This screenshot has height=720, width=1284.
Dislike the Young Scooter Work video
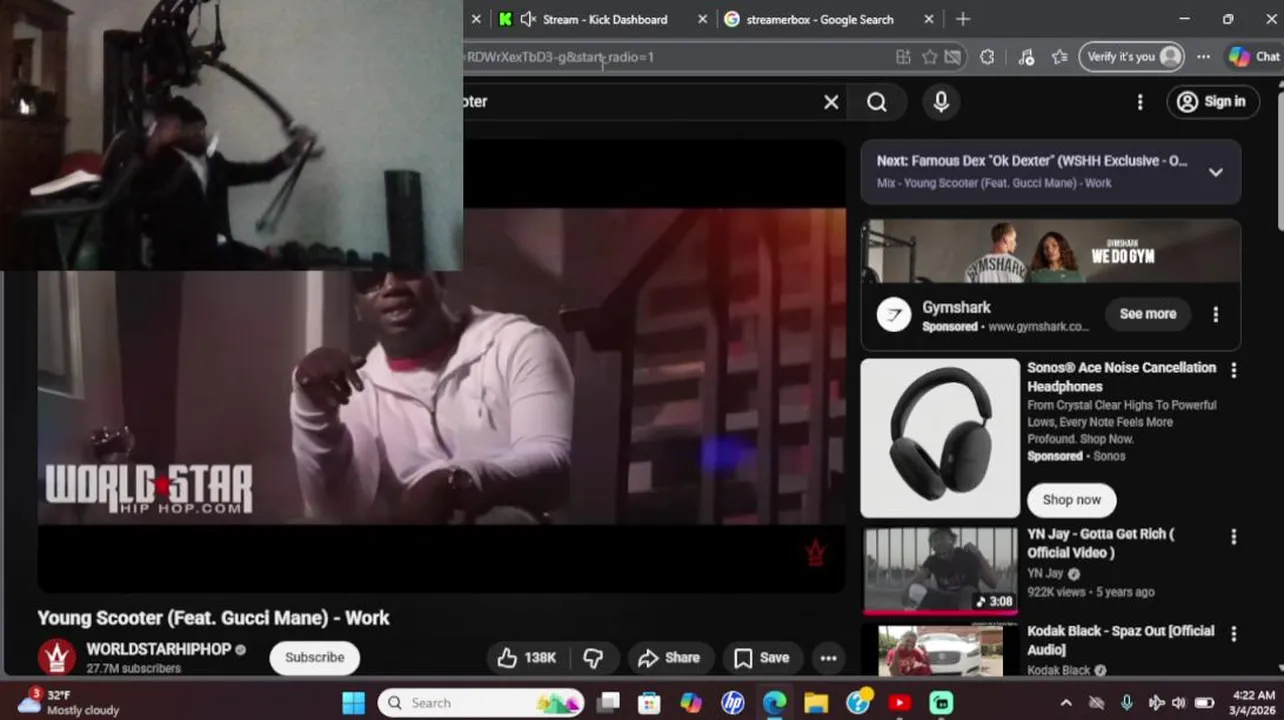593,657
